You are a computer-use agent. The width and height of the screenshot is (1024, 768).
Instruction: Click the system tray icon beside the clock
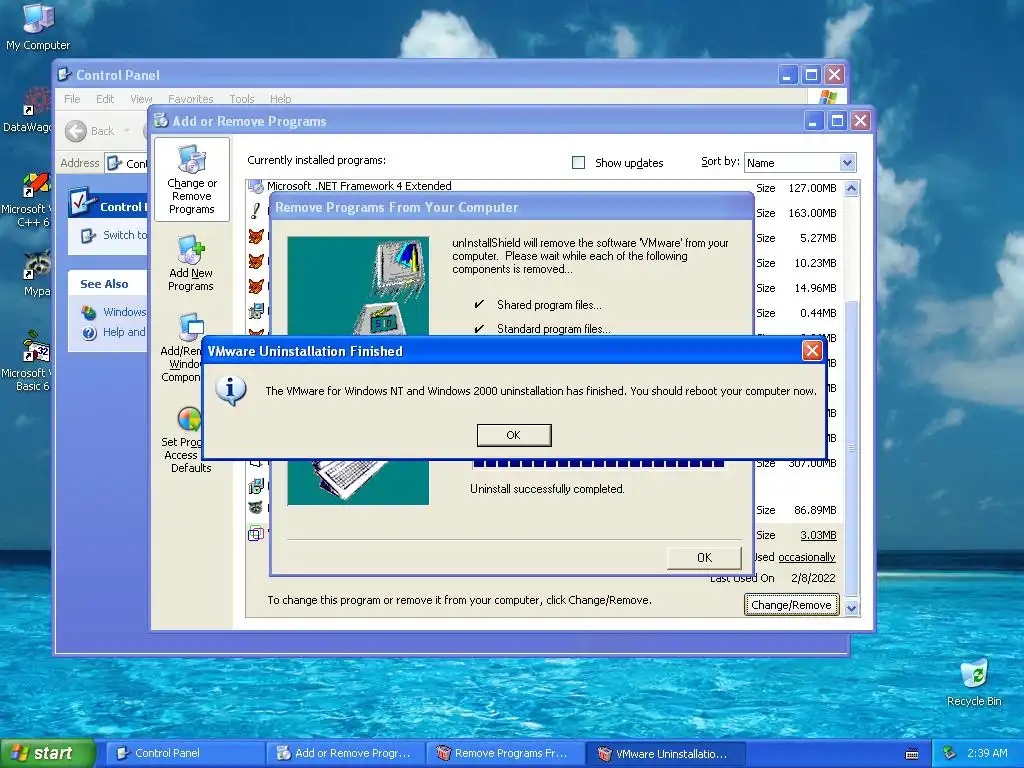950,753
